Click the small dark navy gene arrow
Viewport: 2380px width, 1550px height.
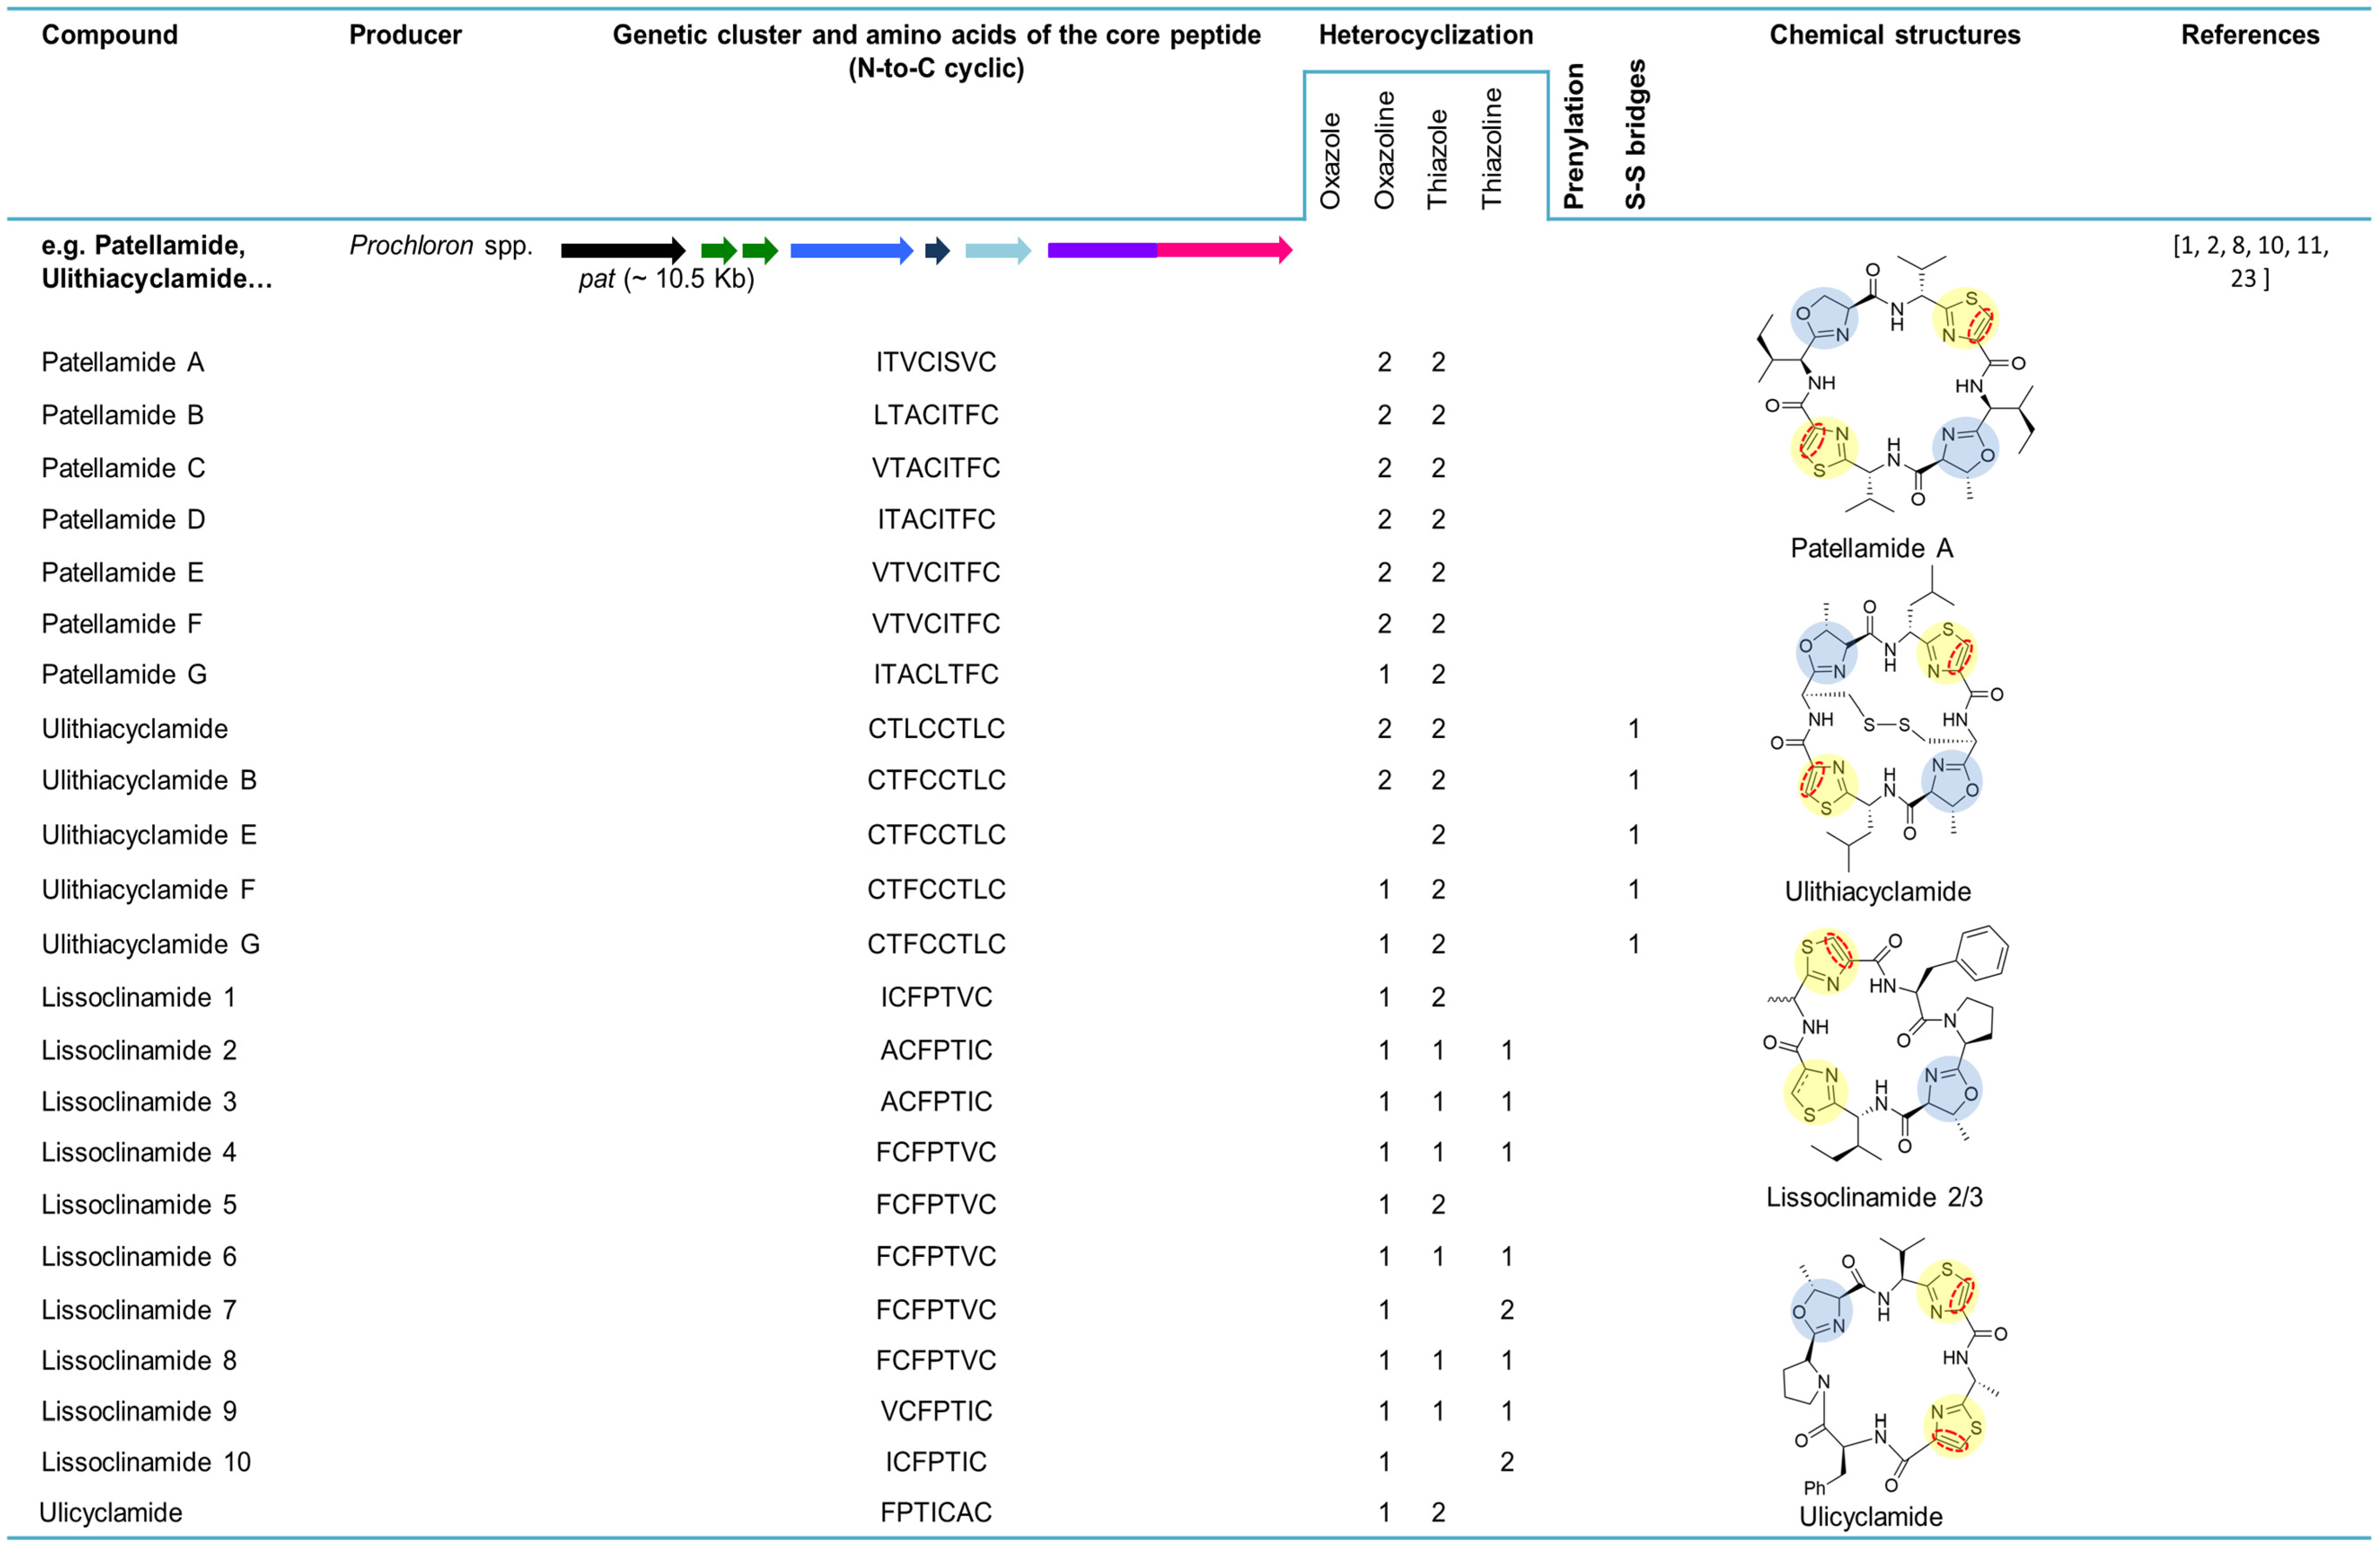tap(936, 250)
